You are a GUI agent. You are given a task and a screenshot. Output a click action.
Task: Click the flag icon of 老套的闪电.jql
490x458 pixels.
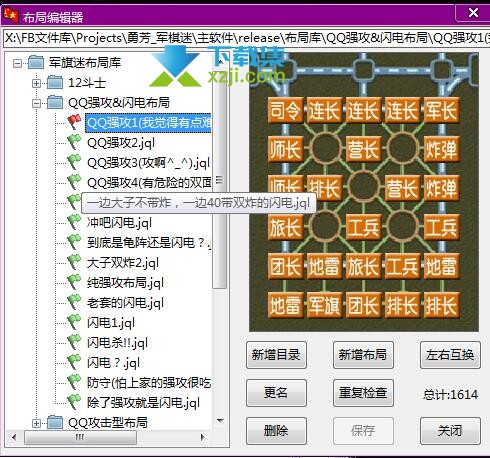click(74, 302)
